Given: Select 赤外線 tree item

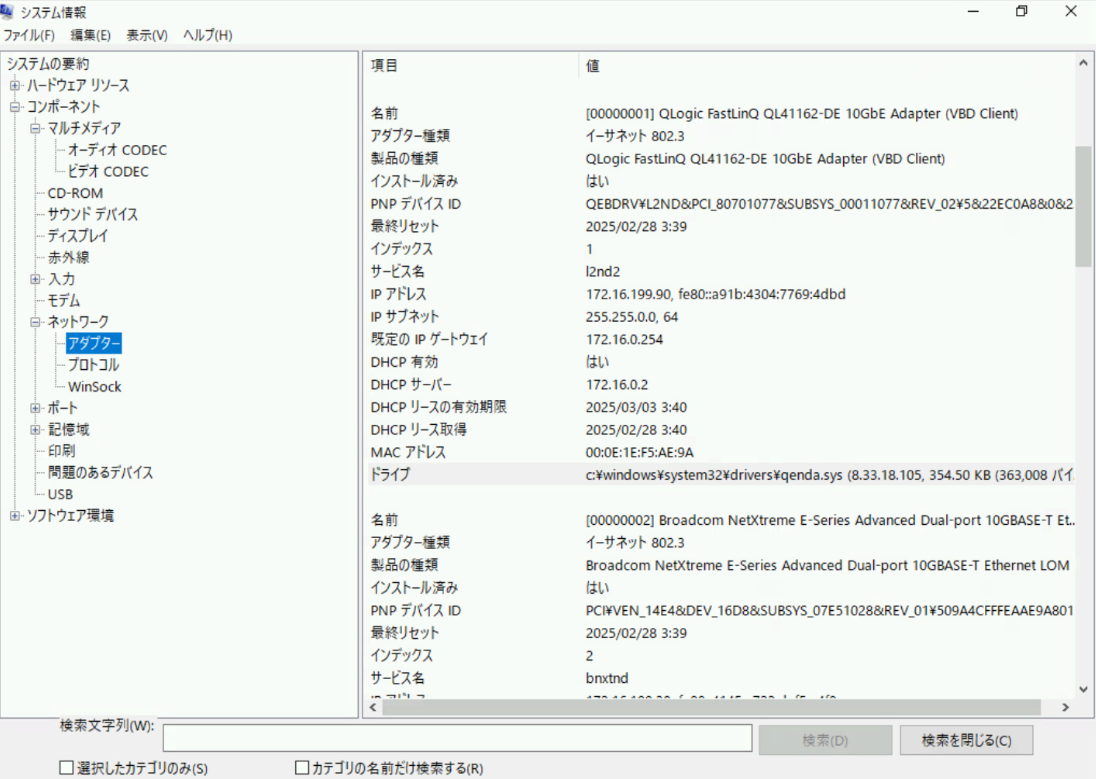Looking at the screenshot, I should [68, 258].
